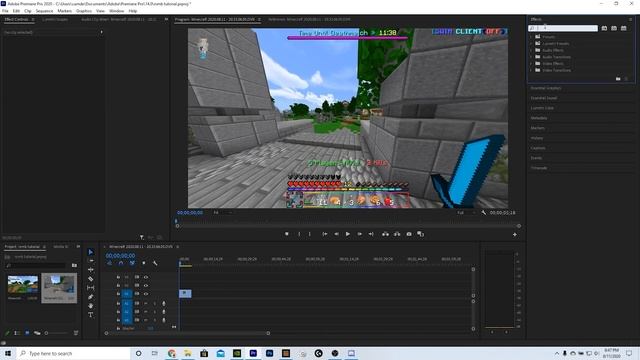Click the timeline horizontal zoom scrollbar

point(187,333)
